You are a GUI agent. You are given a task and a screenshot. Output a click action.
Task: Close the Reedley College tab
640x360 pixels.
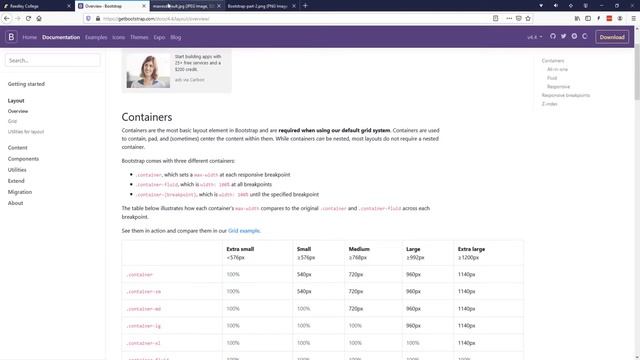69,6
